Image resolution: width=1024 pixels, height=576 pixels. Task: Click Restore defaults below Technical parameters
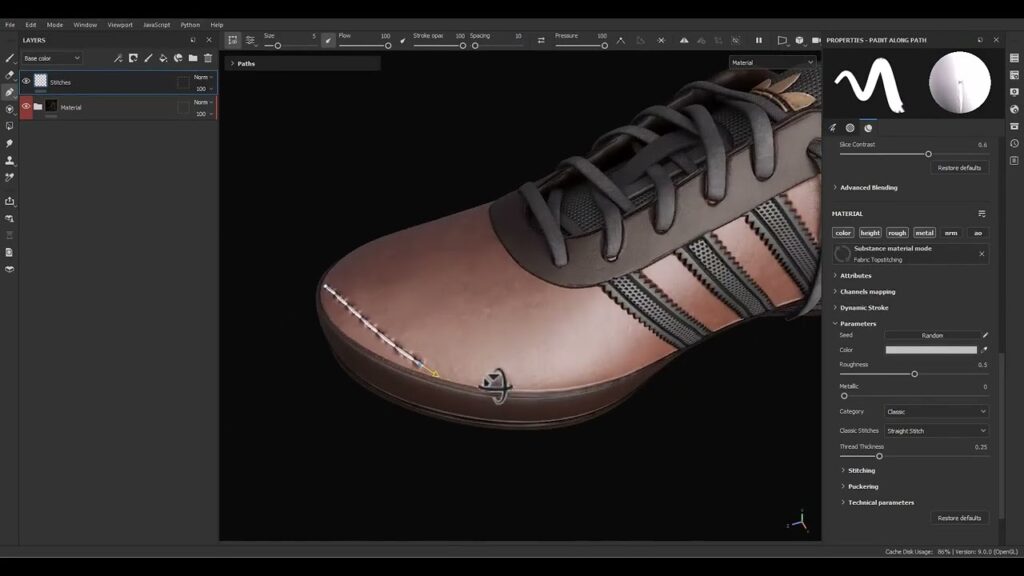click(x=959, y=519)
